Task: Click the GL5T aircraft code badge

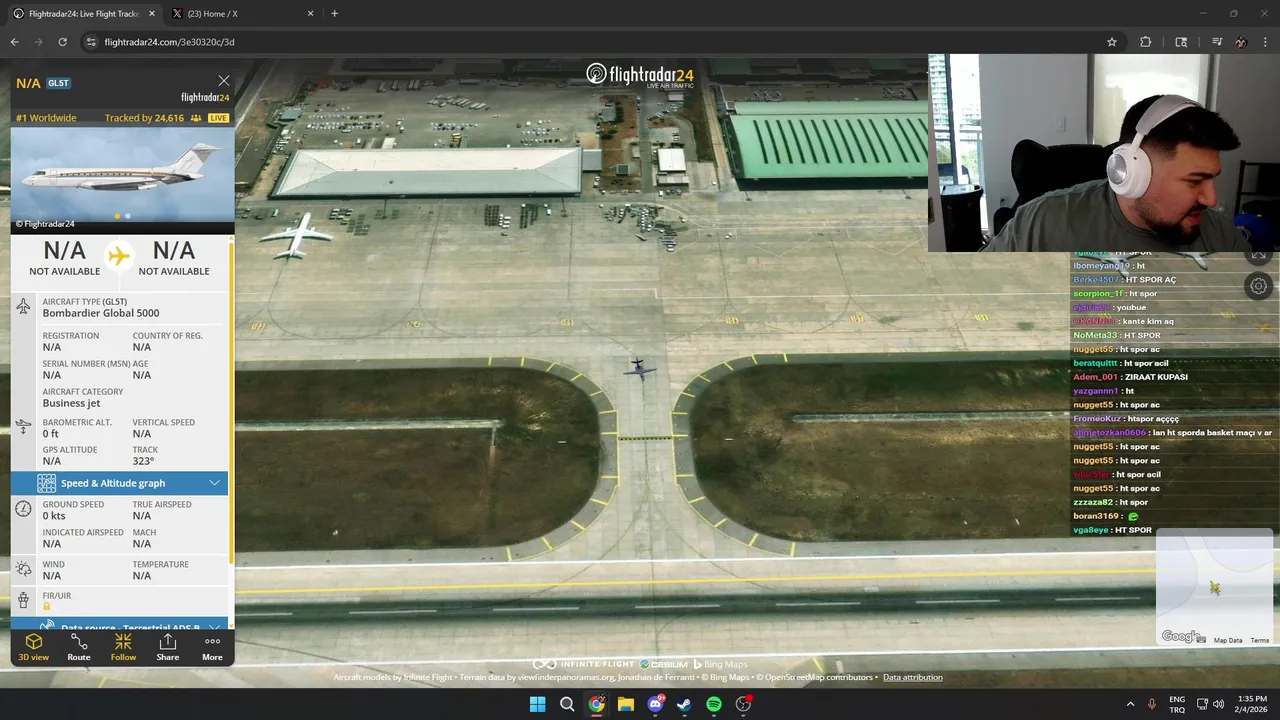Action: click(x=58, y=83)
